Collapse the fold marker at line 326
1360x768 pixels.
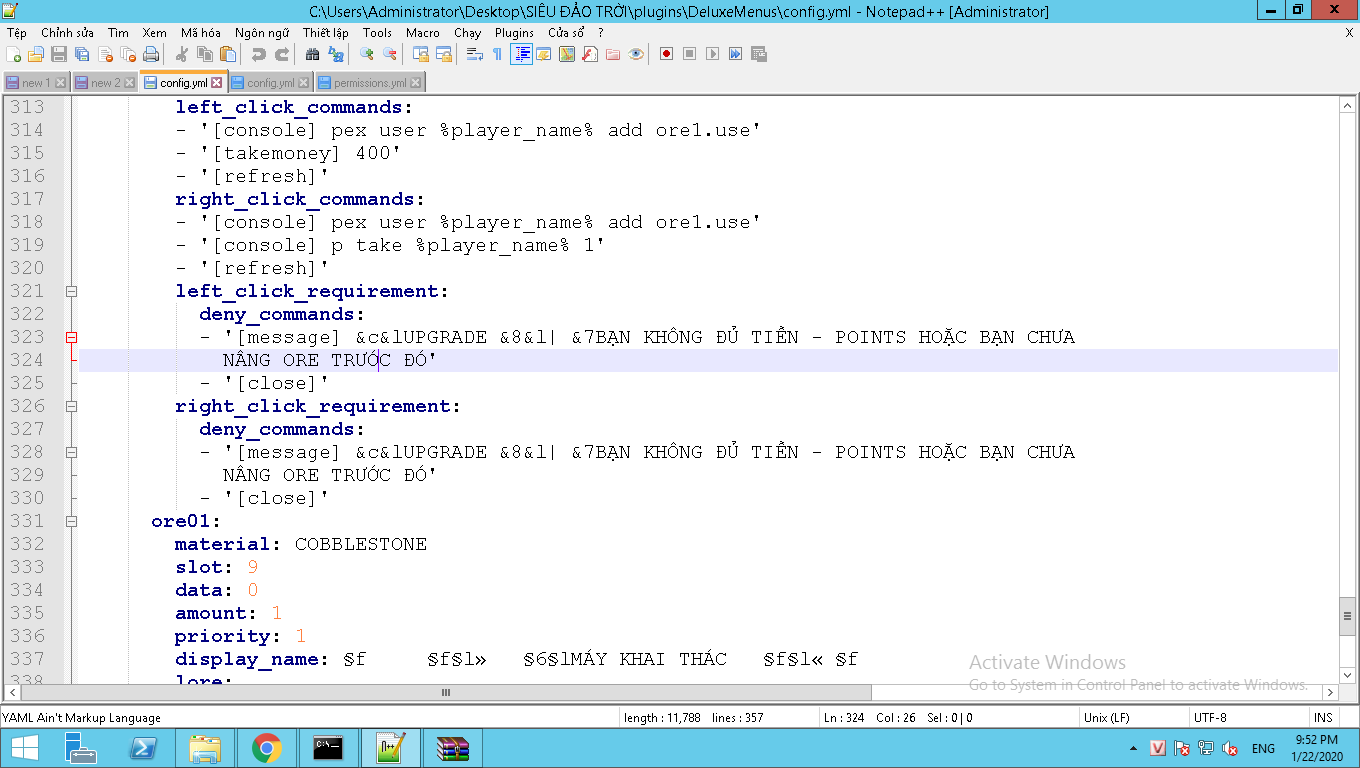tap(72, 406)
